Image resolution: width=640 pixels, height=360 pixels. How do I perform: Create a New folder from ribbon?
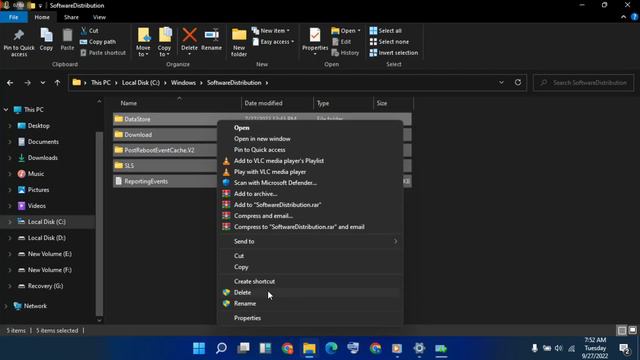(x=239, y=42)
